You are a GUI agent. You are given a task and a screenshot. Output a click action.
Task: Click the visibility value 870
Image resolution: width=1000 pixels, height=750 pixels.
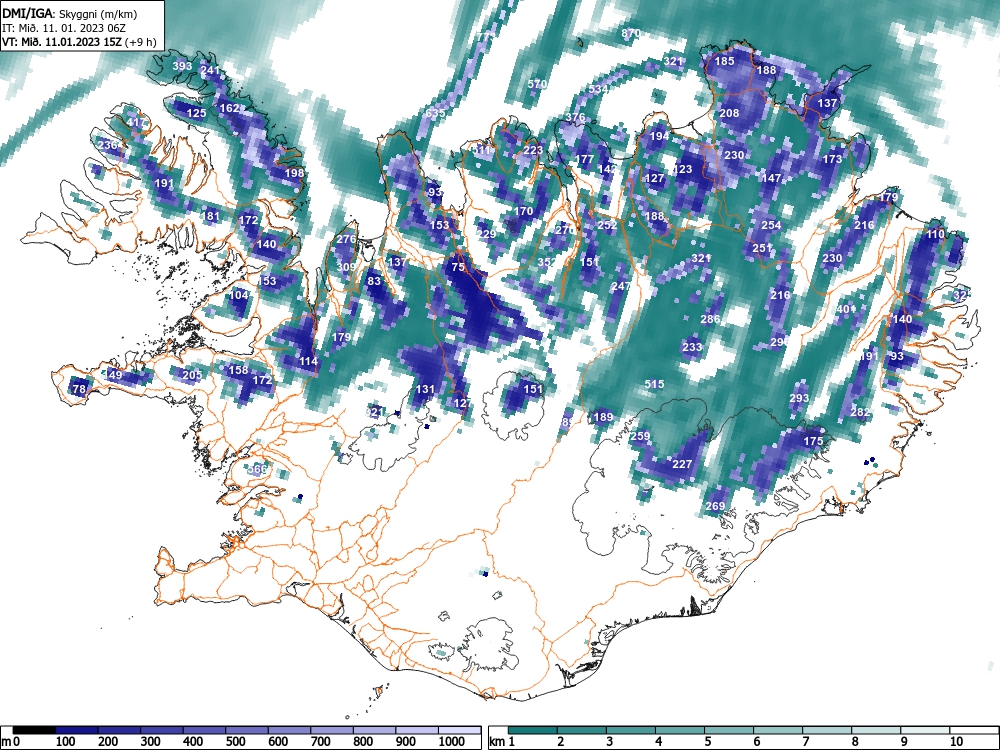pos(631,33)
